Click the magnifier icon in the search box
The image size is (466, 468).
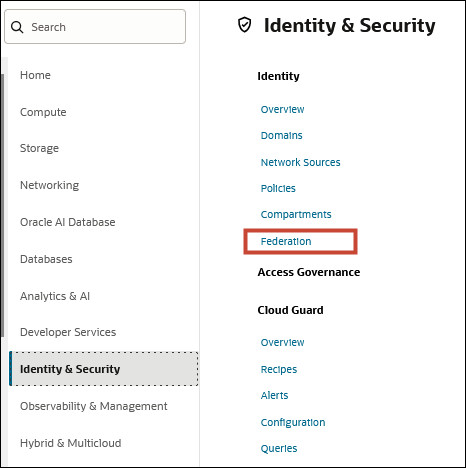click(17, 27)
